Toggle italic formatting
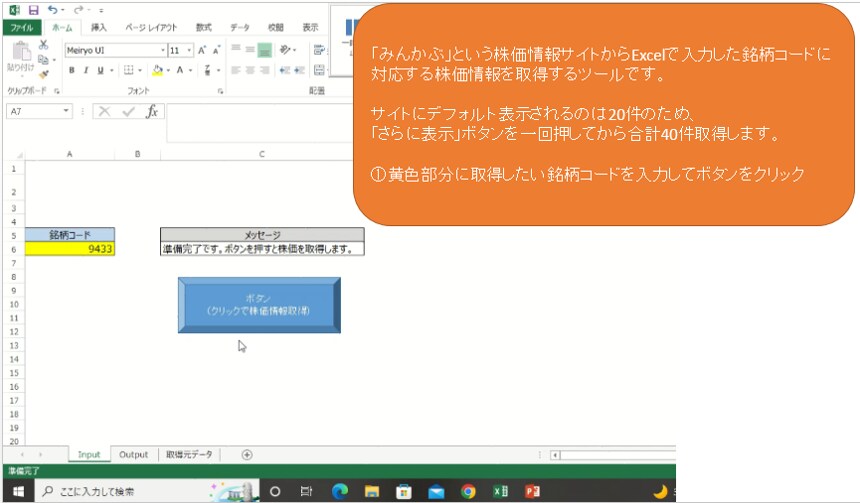This screenshot has height=503, width=860. tap(86, 70)
